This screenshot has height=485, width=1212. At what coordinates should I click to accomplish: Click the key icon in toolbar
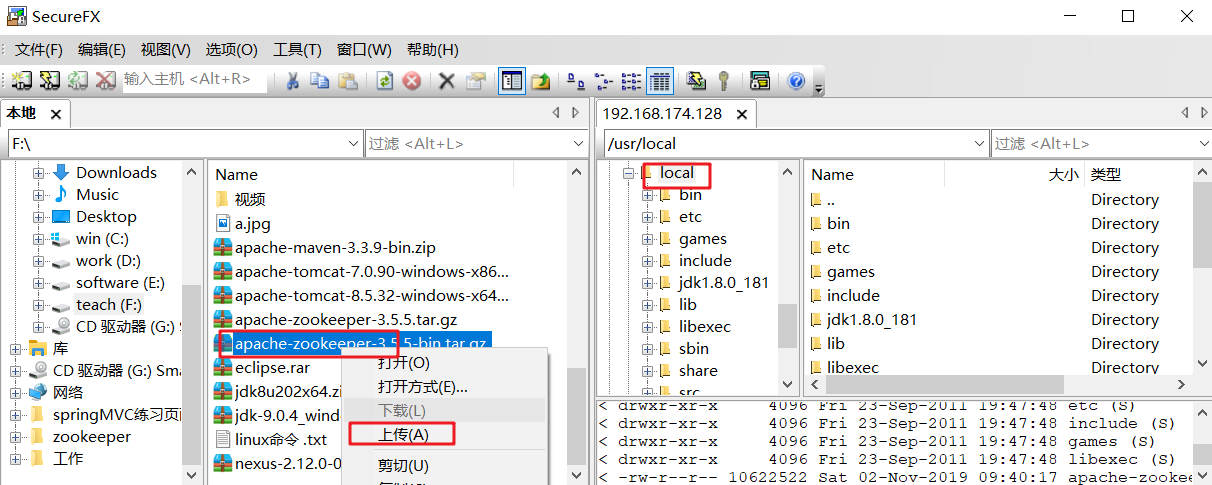pos(723,81)
